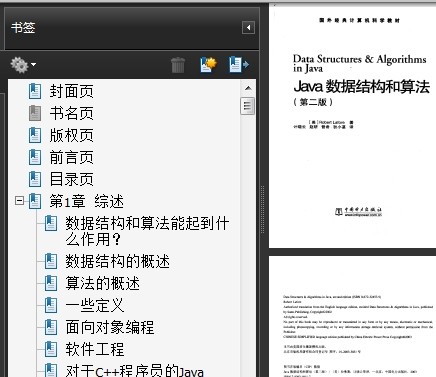Open 数据结构和算法能起到什么作用？ bookmark

147,231
